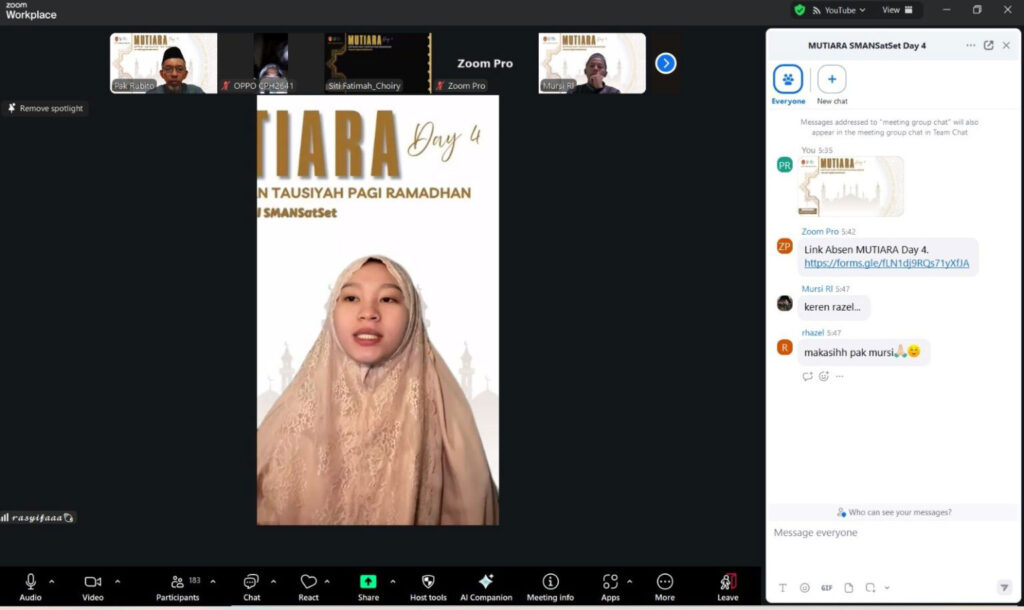
Task: Insert a GIF in the chat
Action: point(827,588)
